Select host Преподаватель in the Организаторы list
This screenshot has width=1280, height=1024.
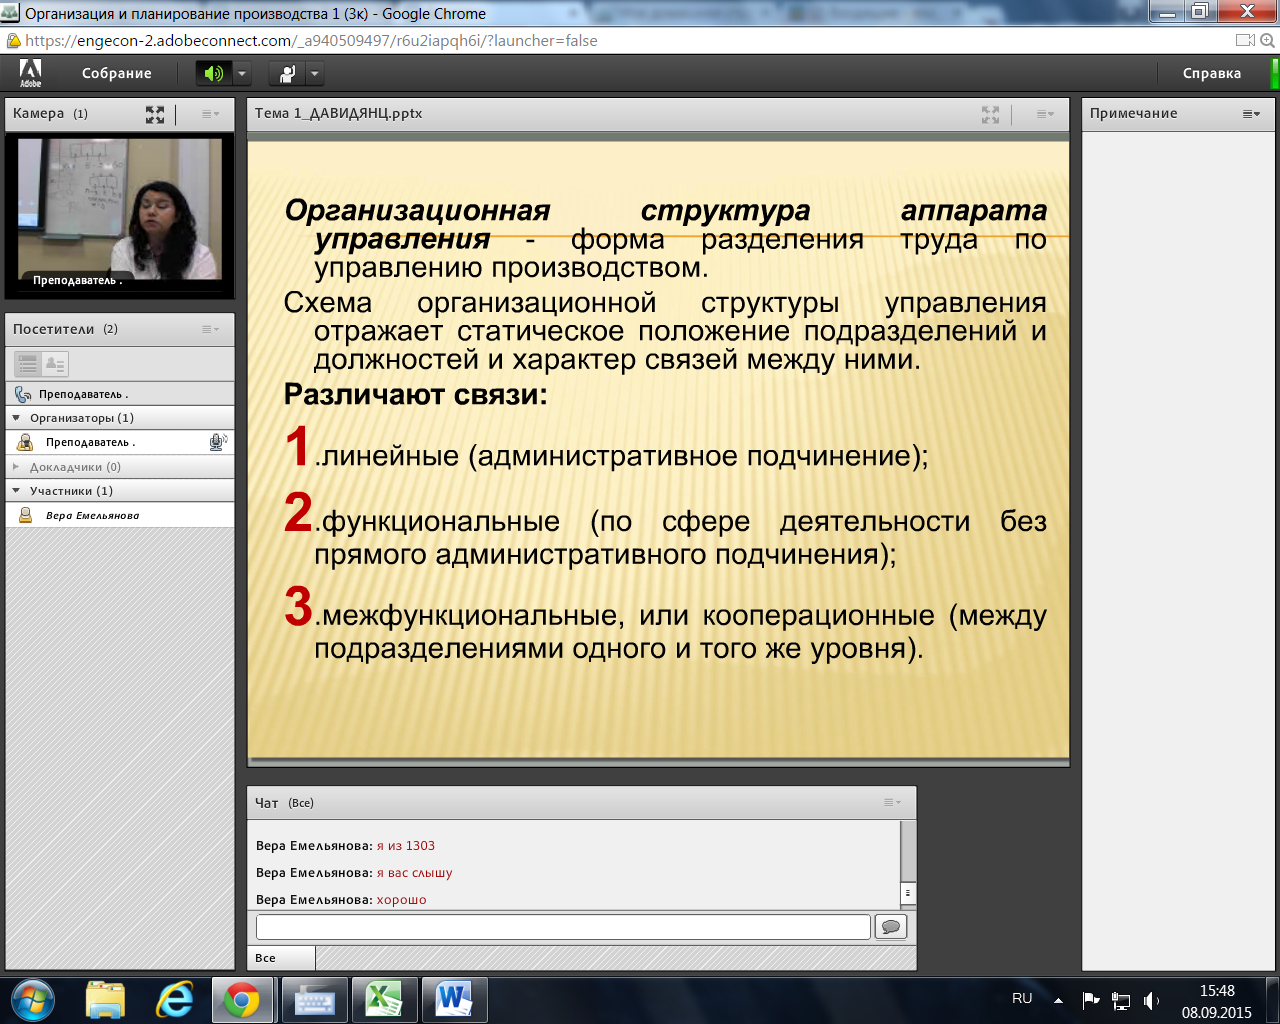pyautogui.click(x=120, y=442)
